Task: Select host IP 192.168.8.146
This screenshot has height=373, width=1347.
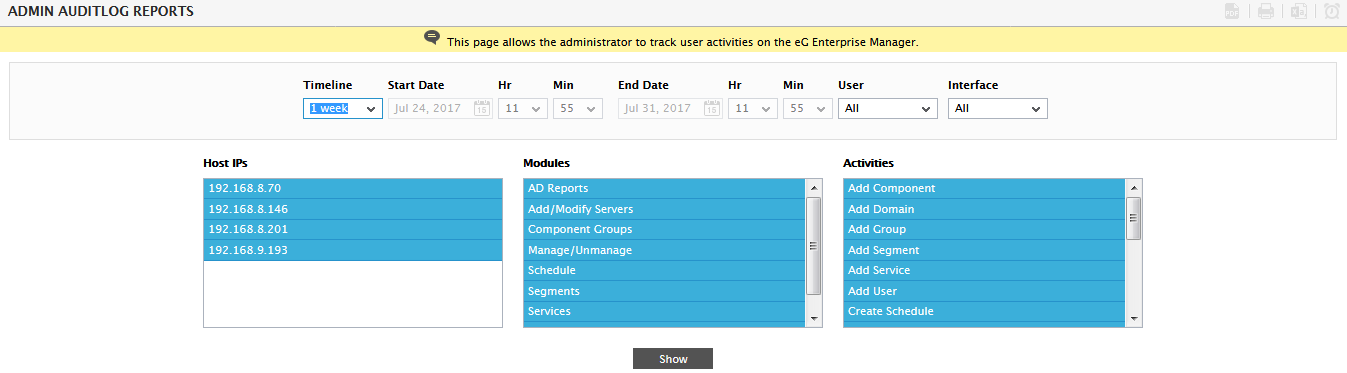Action: coord(353,209)
